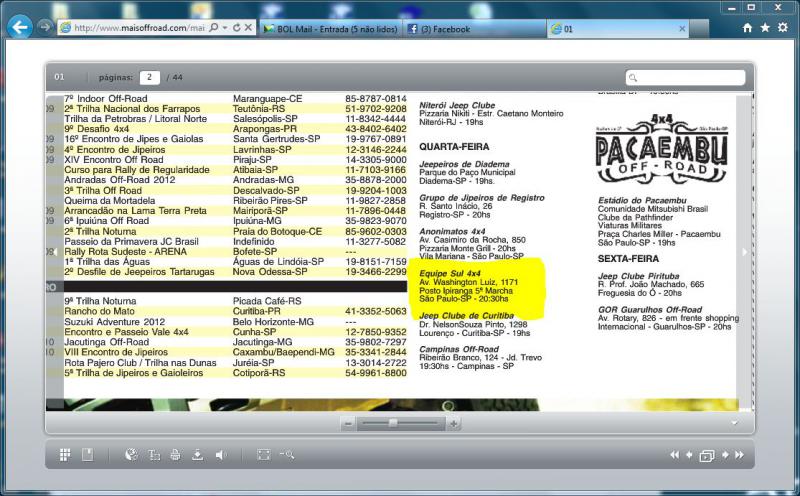Click the Jeep Clube de Curitiba heading
The height and width of the screenshot is (496, 800).
(x=466, y=316)
